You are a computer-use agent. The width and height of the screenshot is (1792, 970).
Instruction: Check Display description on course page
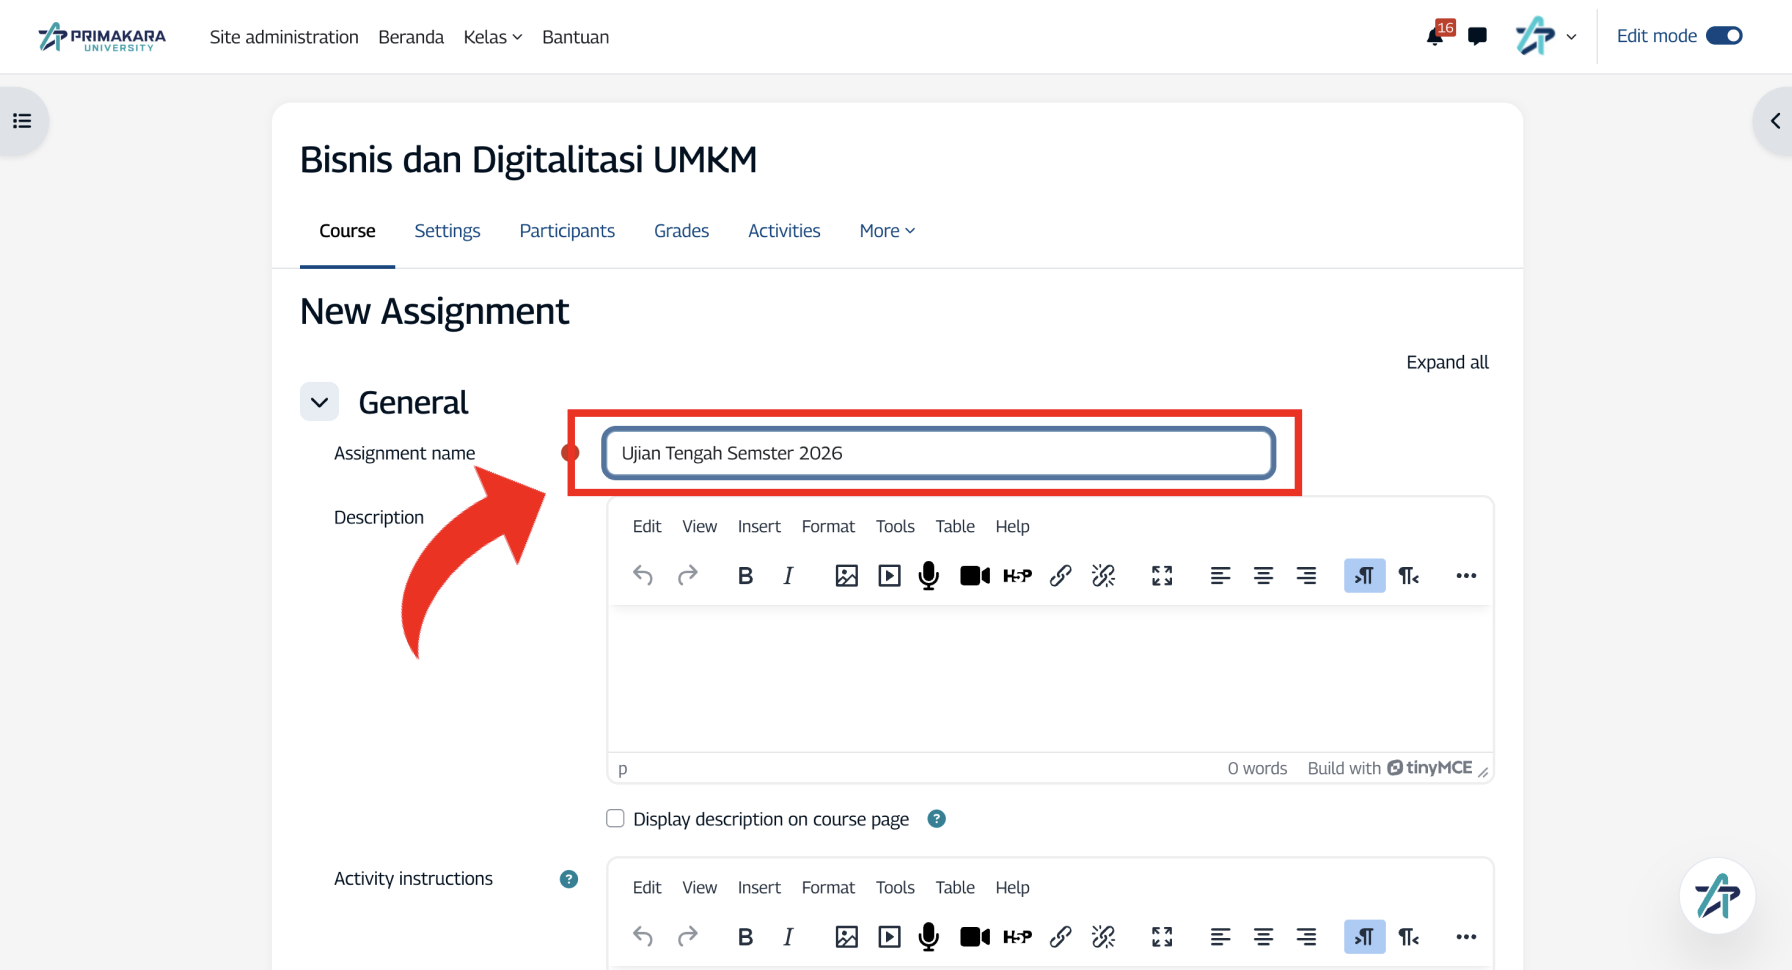coord(615,819)
